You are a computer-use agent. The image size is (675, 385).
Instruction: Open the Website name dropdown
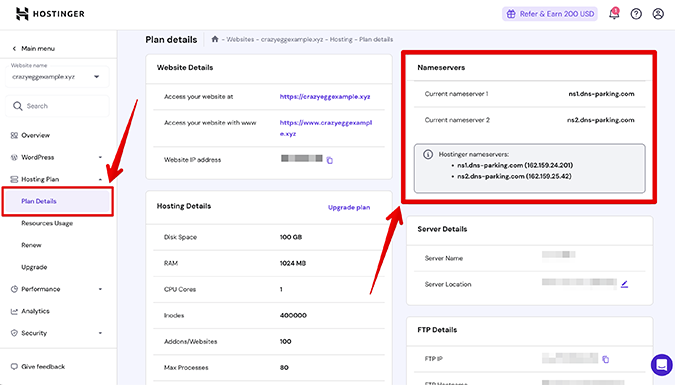pos(57,77)
